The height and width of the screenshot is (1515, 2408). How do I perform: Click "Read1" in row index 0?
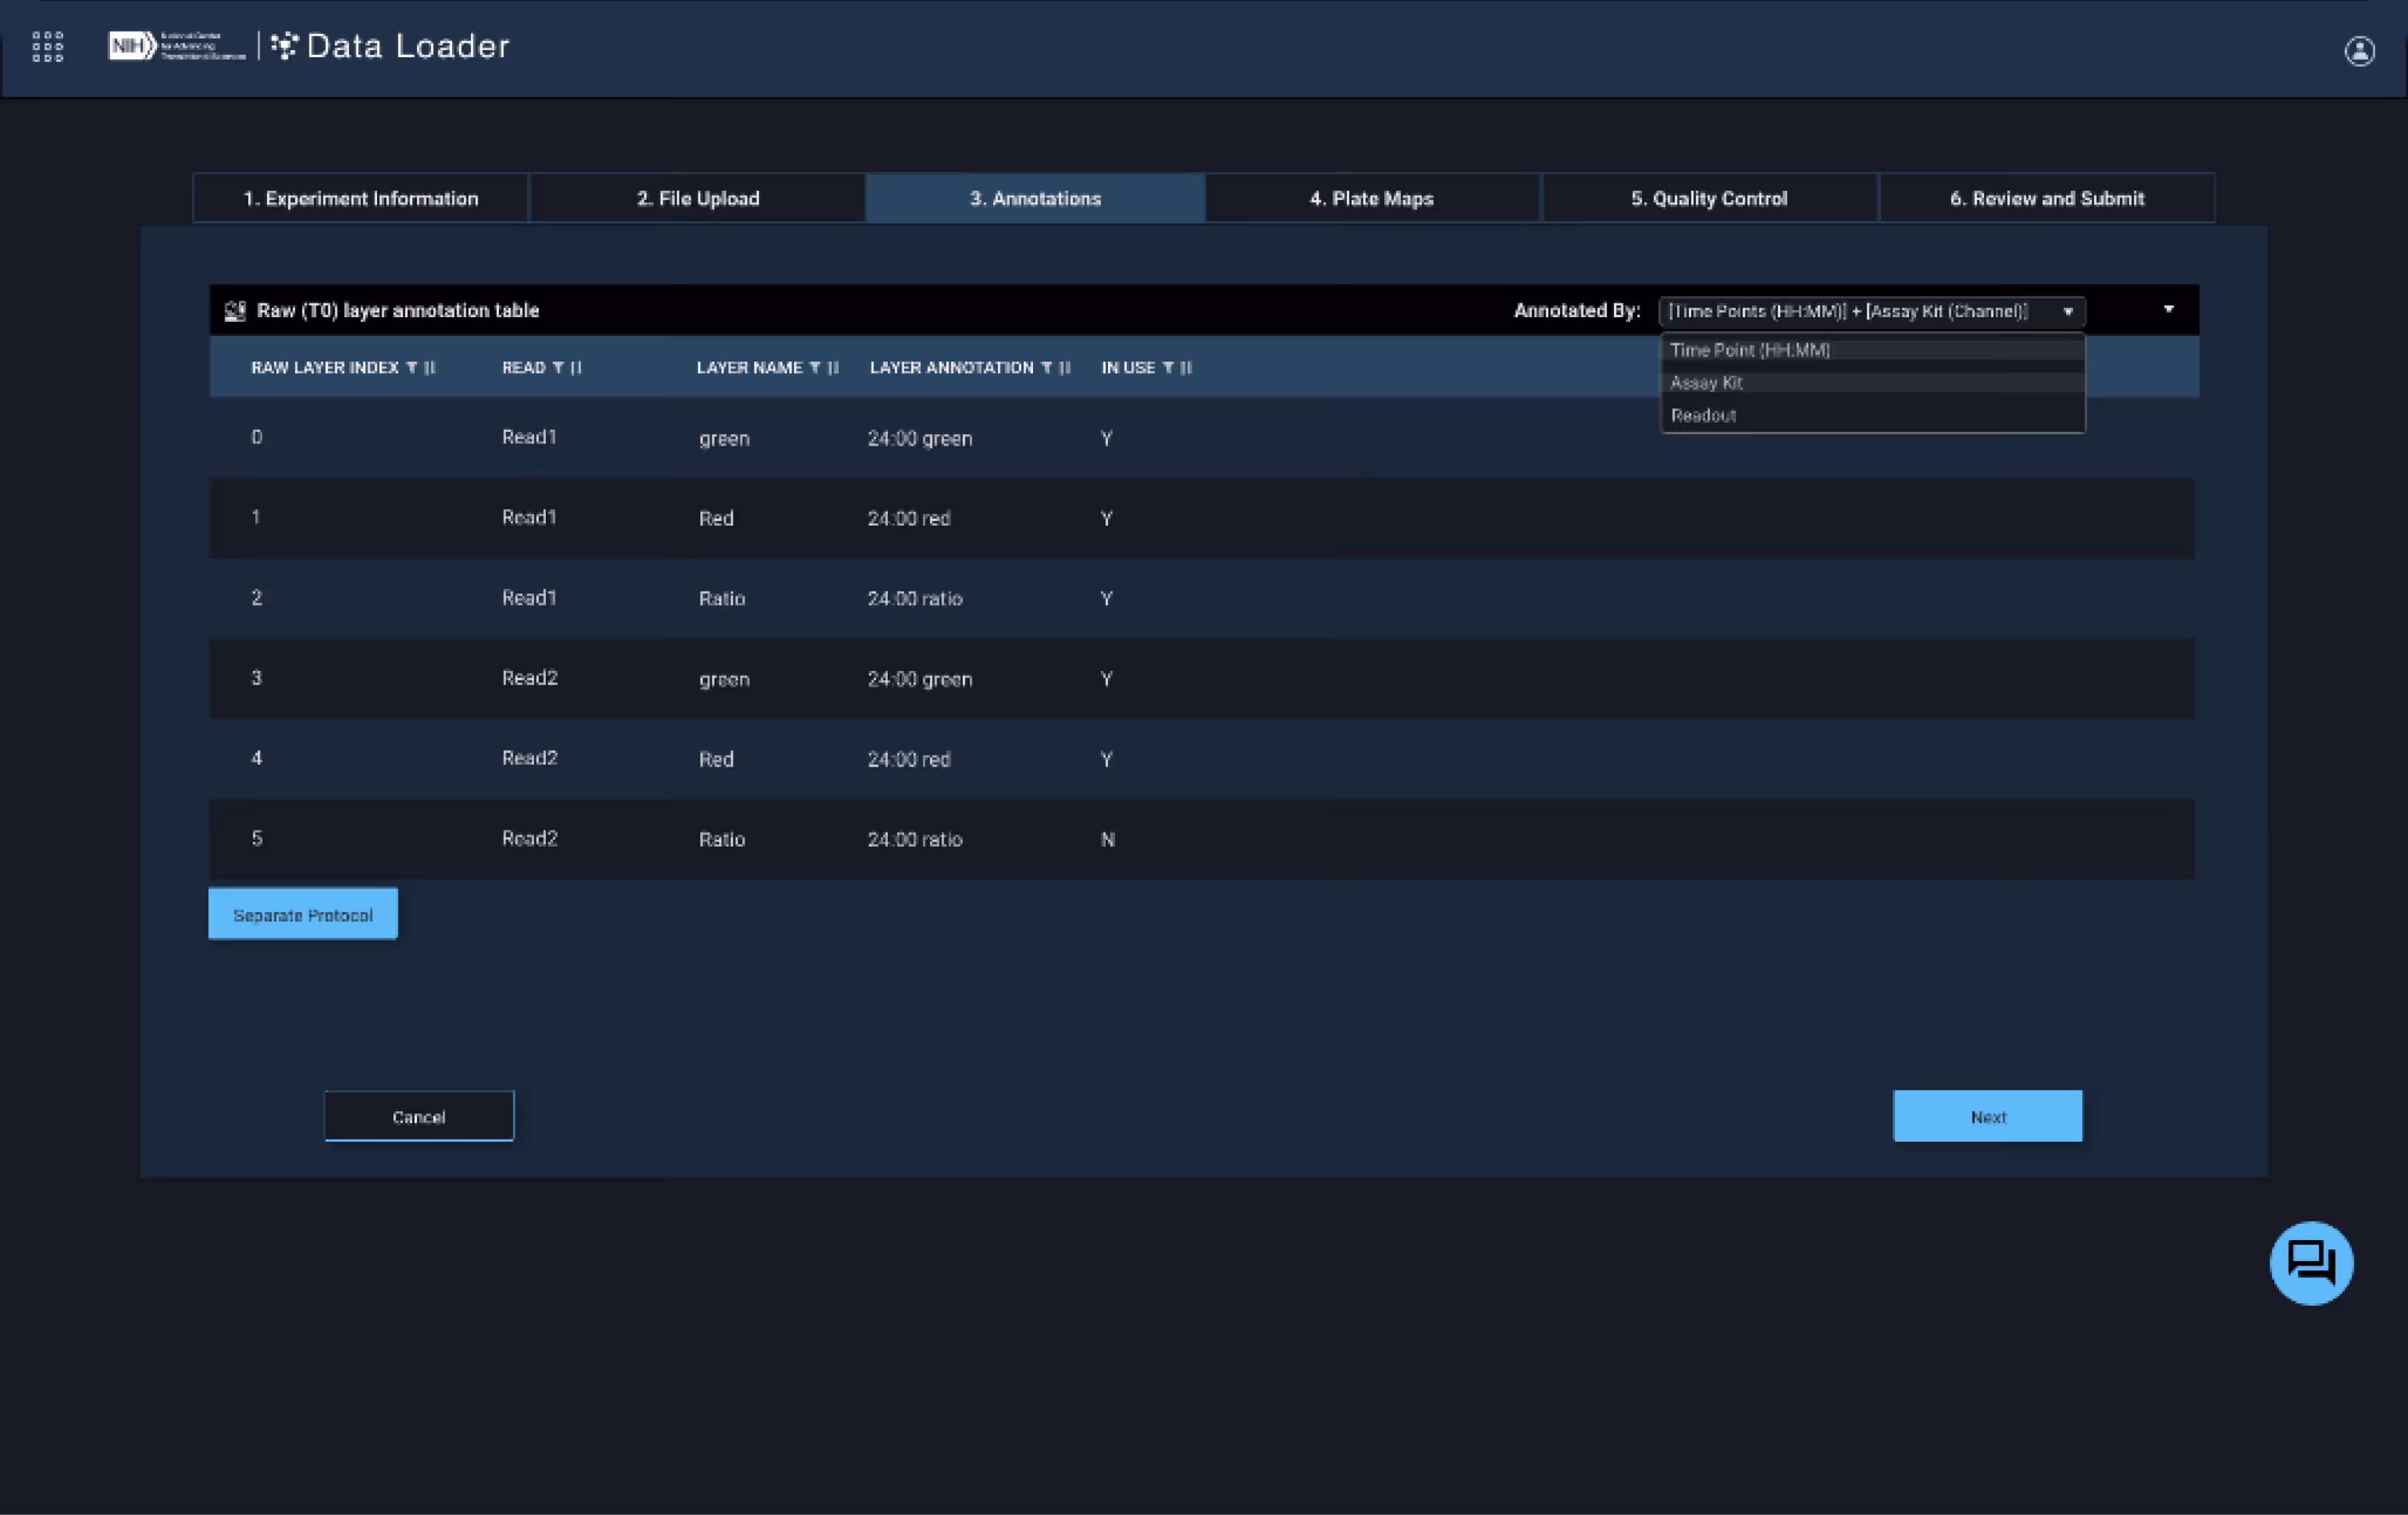(529, 437)
